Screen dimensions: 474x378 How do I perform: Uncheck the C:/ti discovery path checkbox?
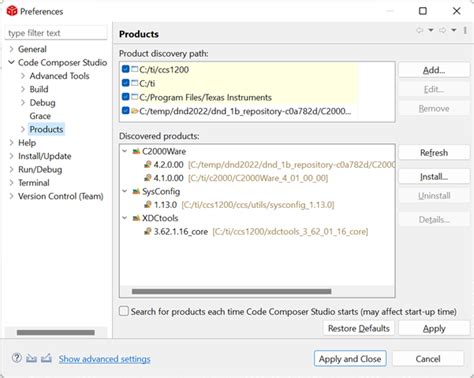pyautogui.click(x=126, y=83)
